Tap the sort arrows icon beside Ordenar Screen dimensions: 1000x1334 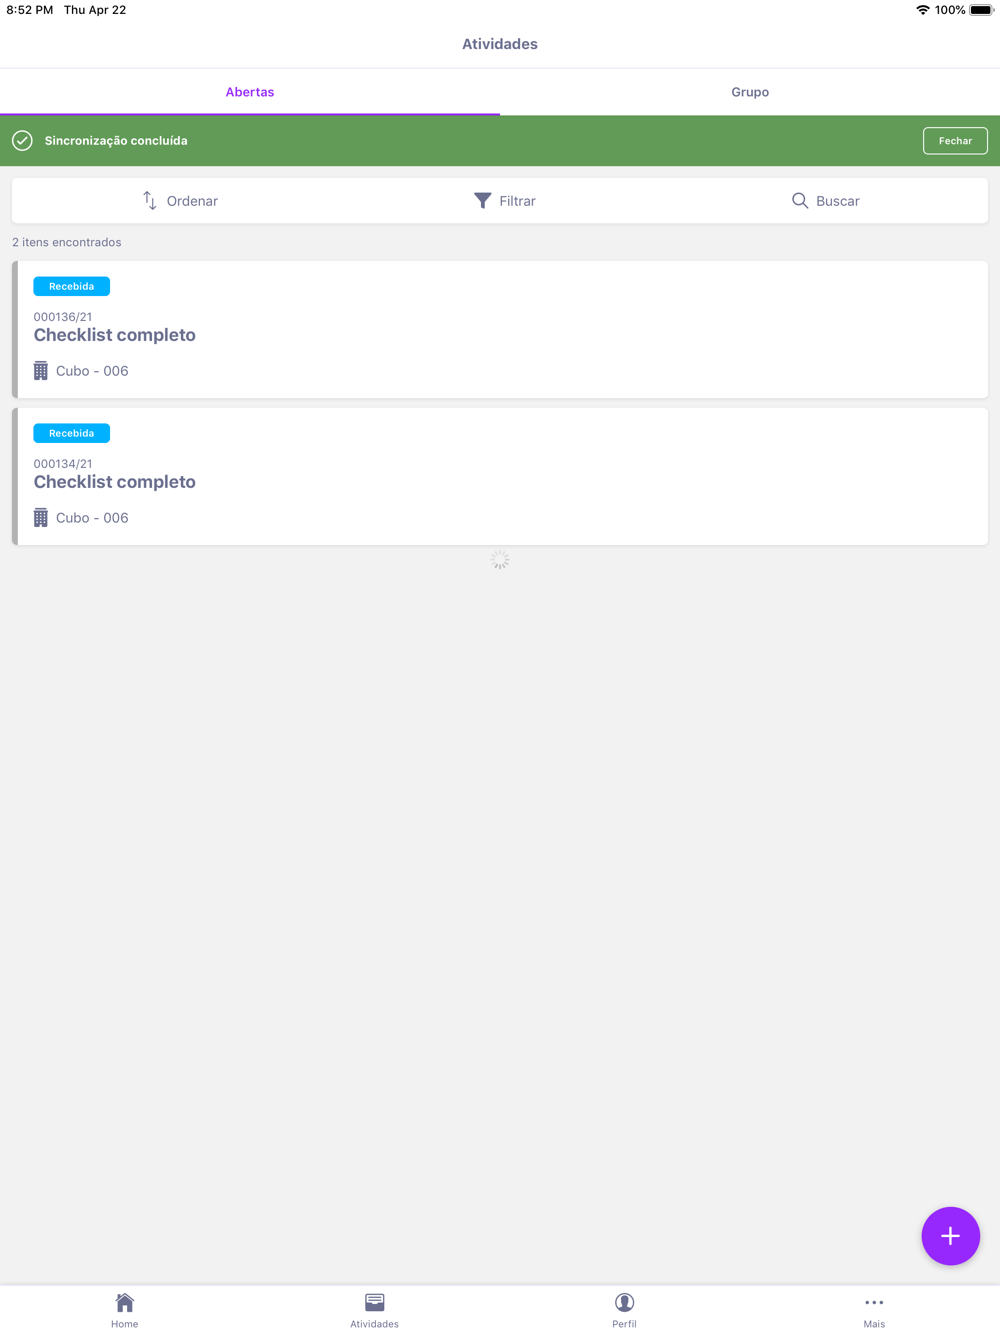coord(150,201)
